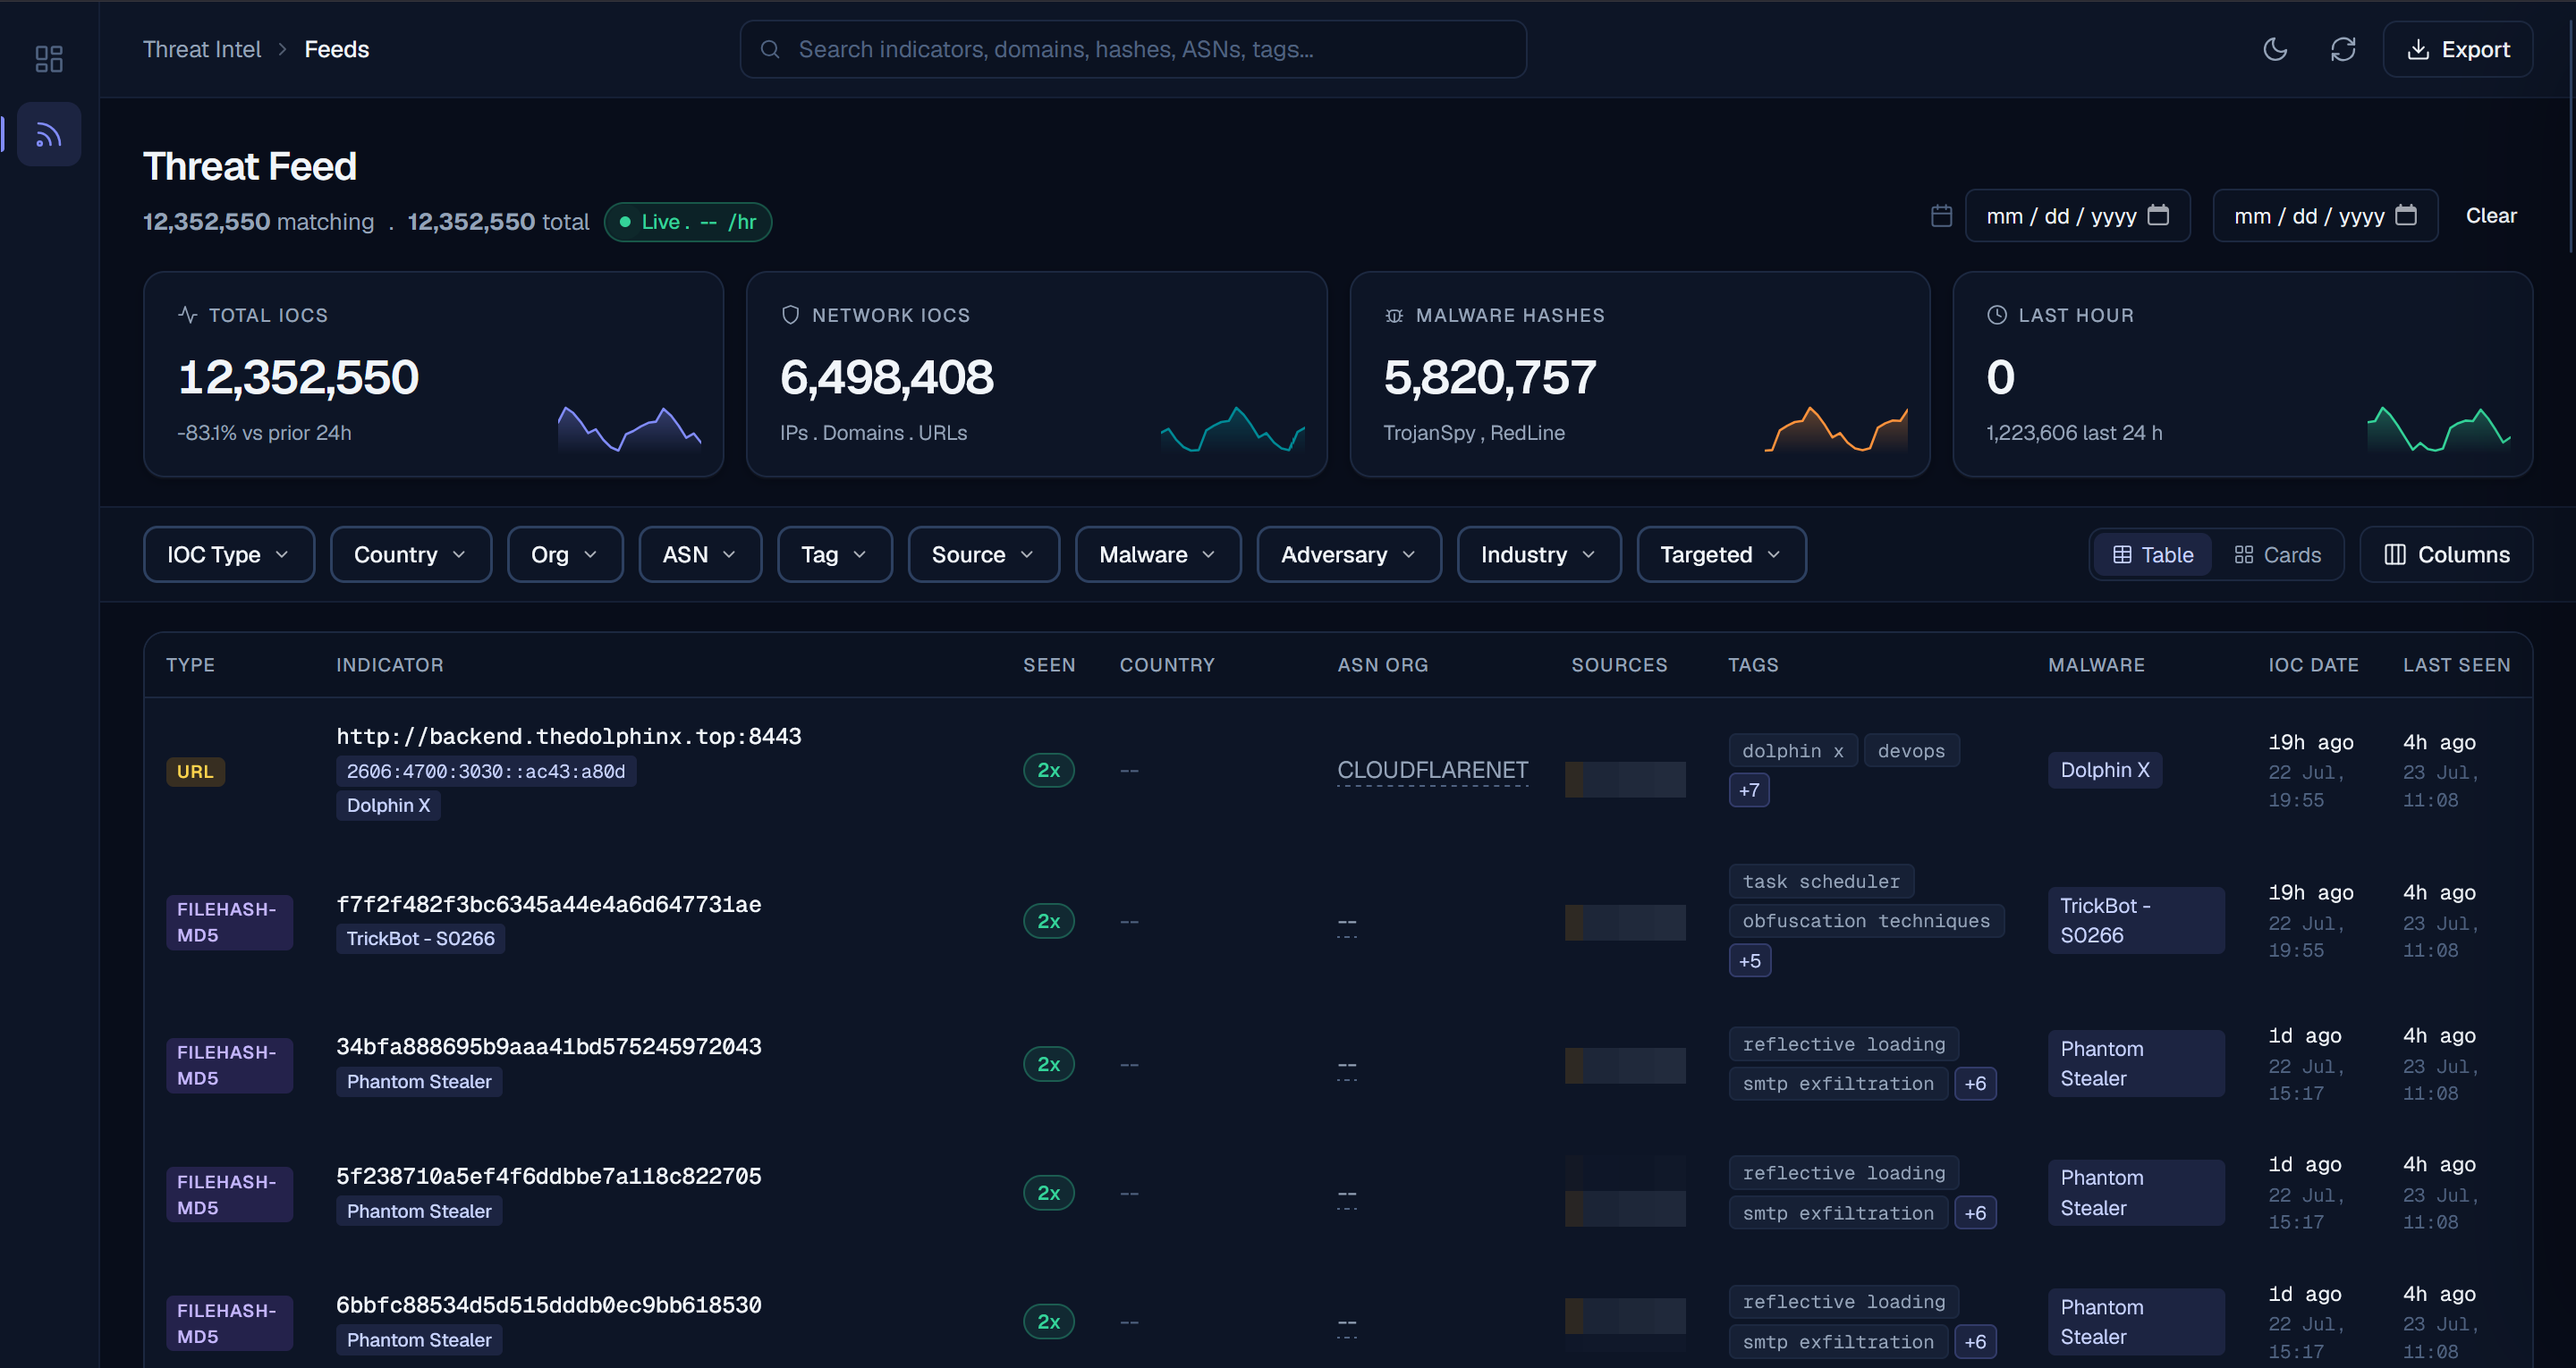Switch to Cards view
The image size is (2576, 1368).
(2277, 555)
